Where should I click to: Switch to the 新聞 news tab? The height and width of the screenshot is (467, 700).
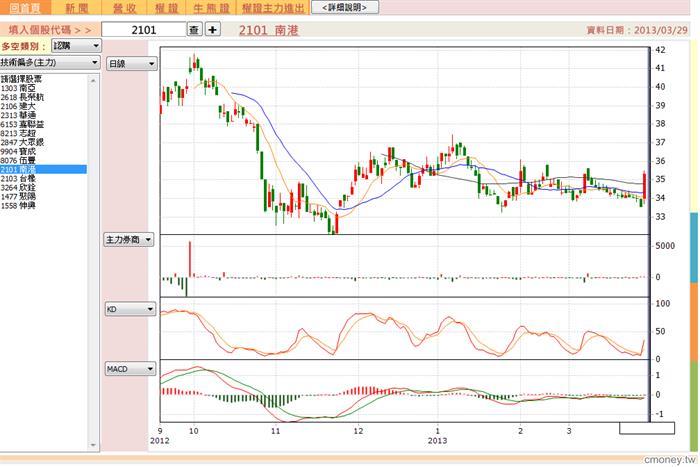(76, 7)
